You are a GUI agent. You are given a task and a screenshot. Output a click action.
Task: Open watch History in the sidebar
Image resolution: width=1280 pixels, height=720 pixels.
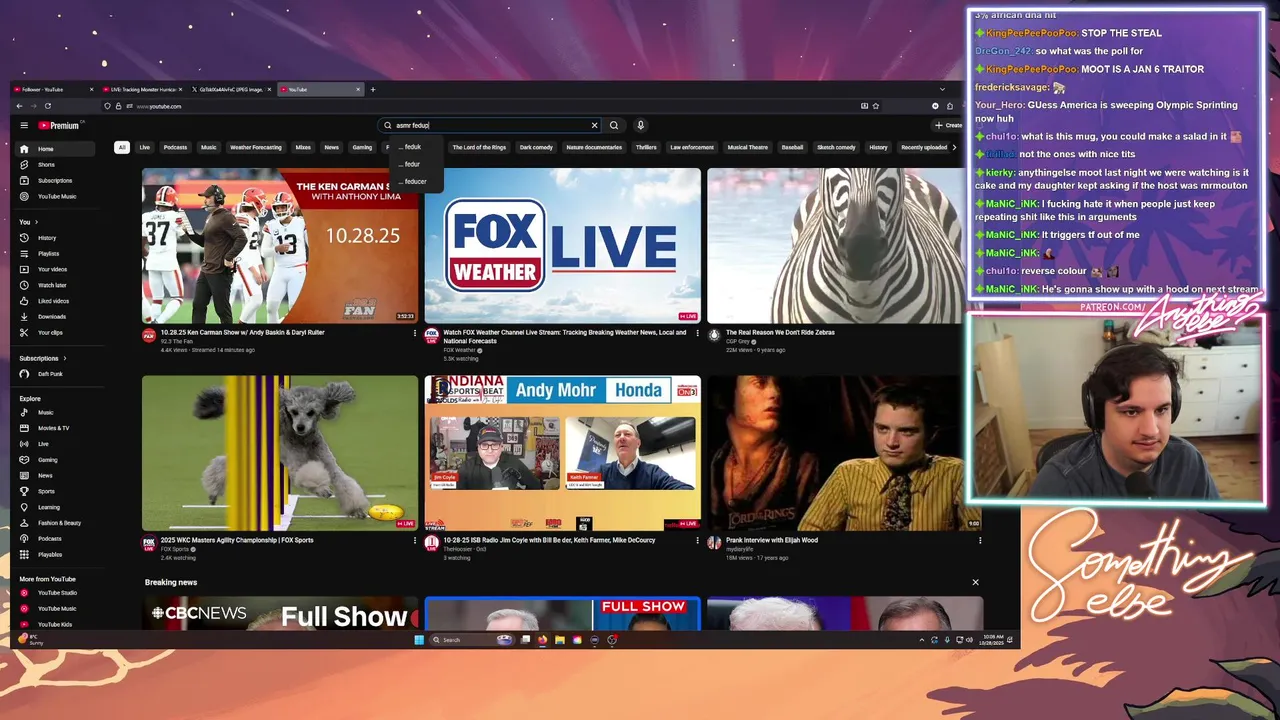tap(47, 238)
